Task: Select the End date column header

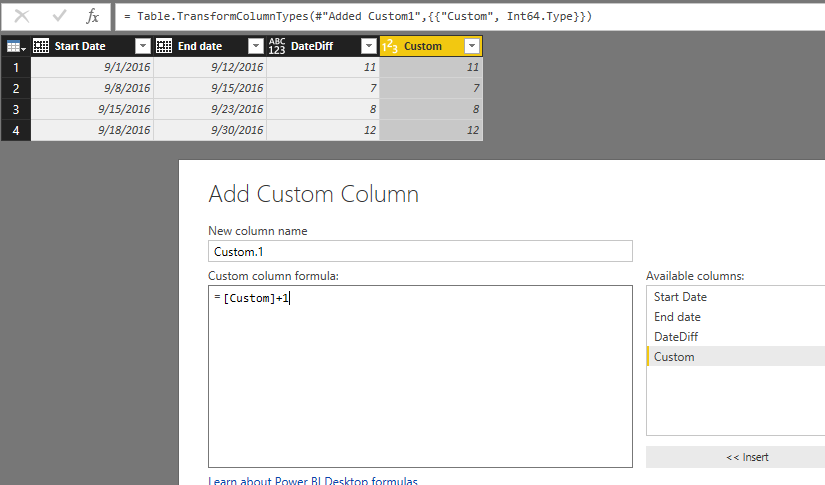Action: point(210,46)
